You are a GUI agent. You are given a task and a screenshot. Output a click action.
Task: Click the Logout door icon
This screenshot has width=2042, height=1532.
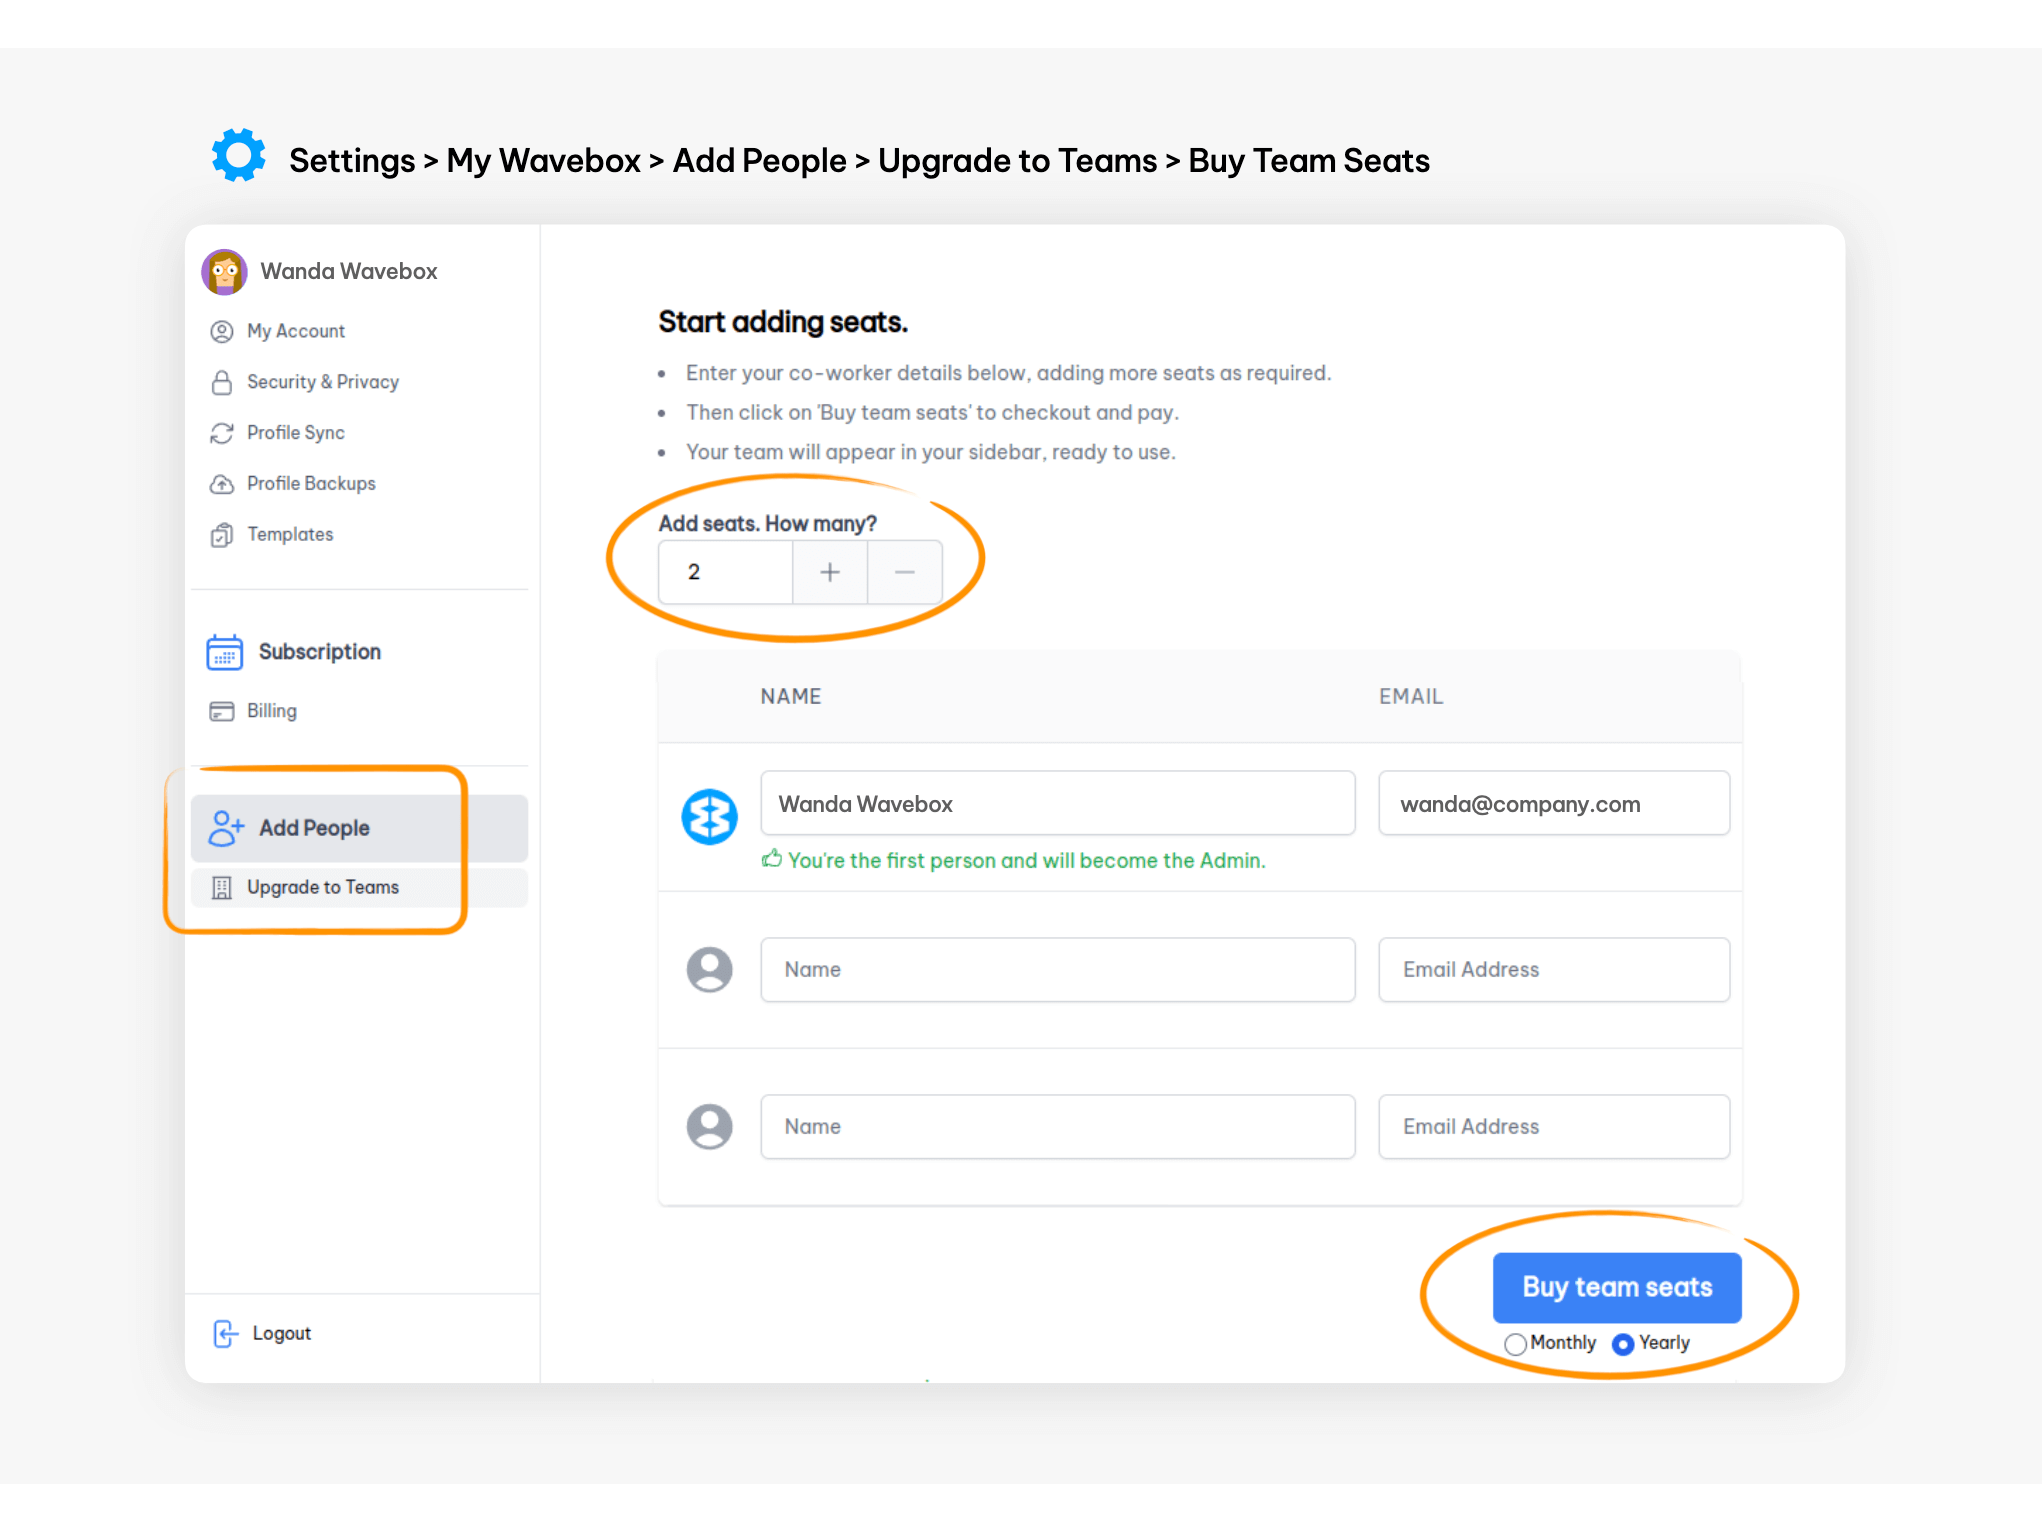coord(226,1333)
